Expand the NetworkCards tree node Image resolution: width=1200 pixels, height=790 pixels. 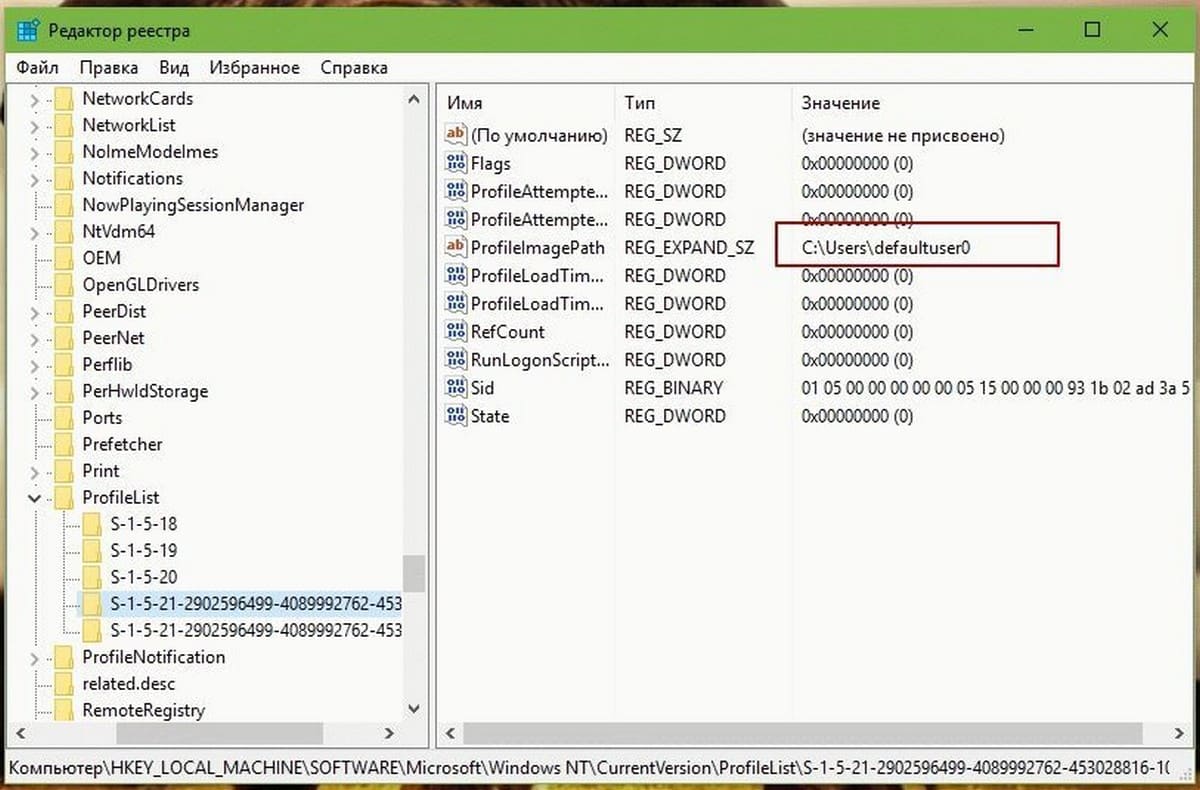(36, 99)
